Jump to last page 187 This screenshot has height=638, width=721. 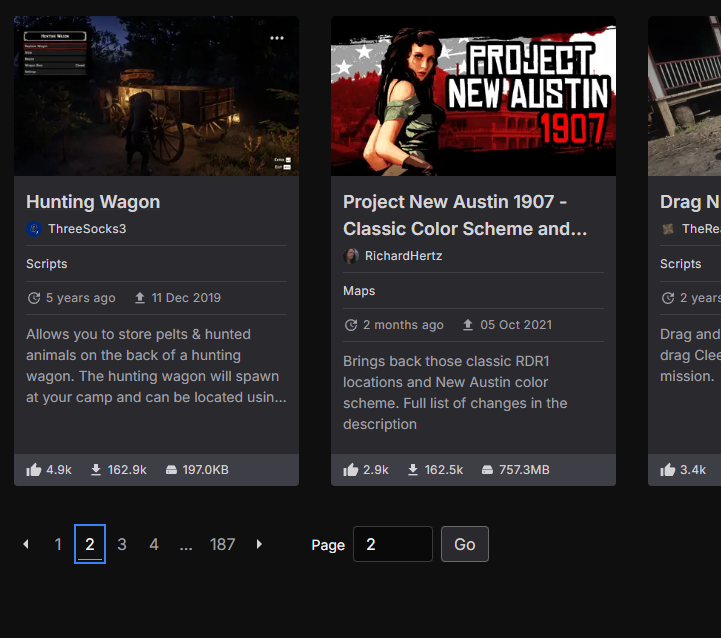pos(223,545)
